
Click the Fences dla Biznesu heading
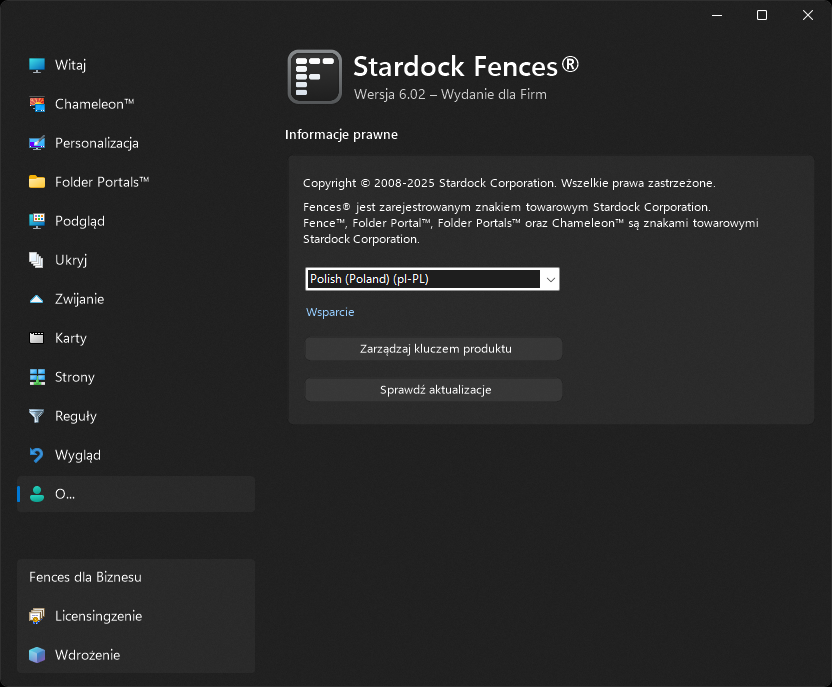tap(85, 577)
